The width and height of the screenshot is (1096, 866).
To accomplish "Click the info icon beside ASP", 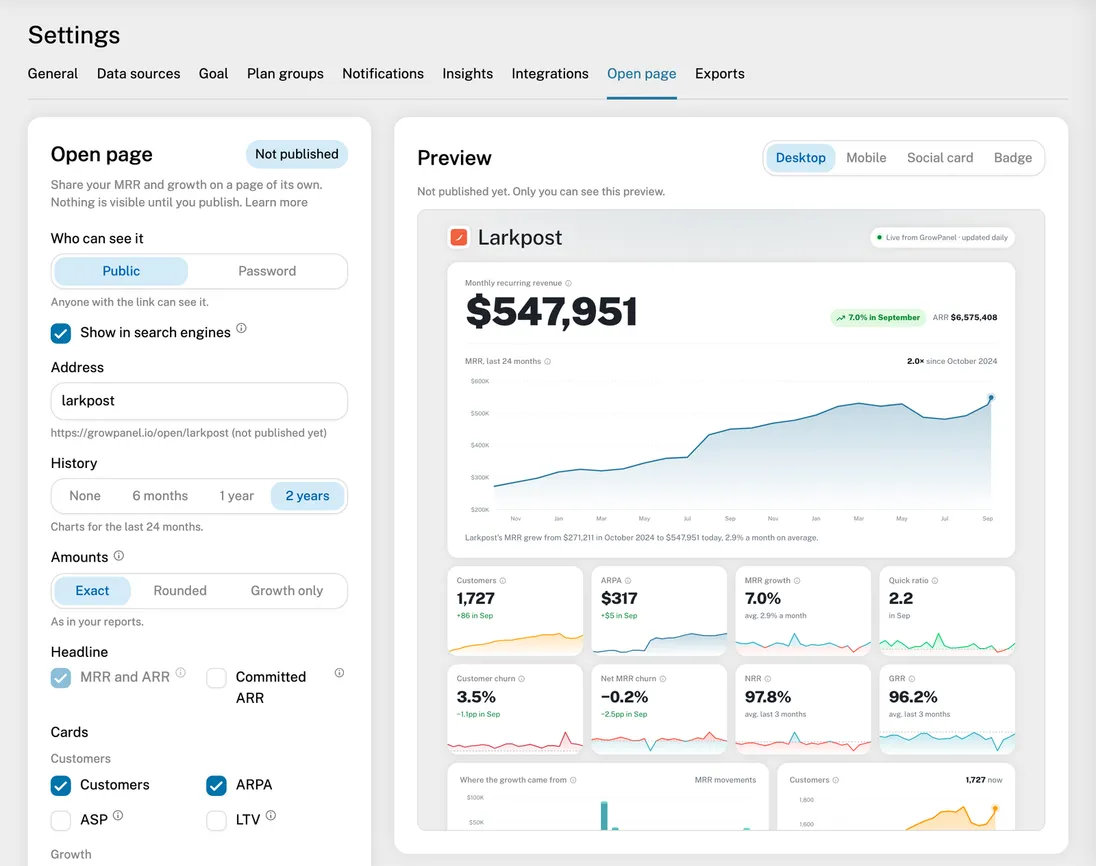I will point(118,815).
